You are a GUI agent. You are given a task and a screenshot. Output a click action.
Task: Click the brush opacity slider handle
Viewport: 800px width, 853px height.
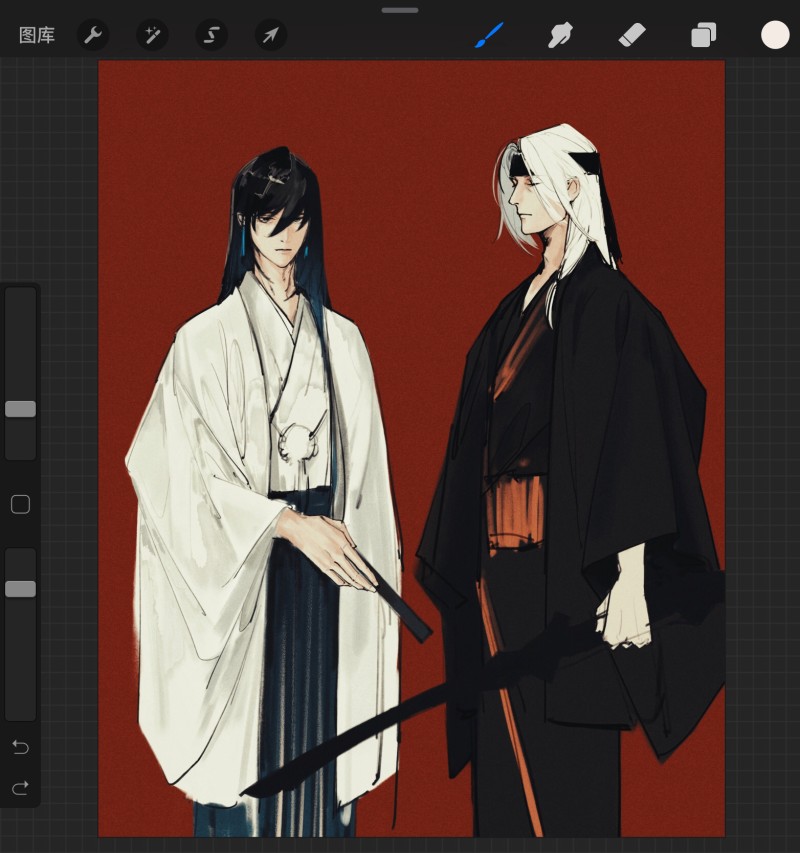[x=21, y=589]
